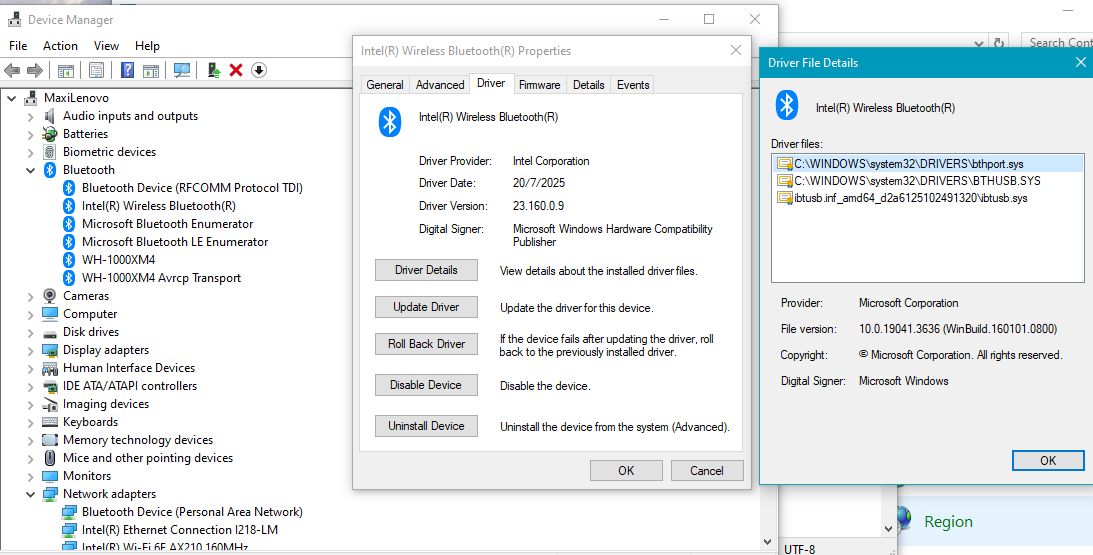
Task: Expand the Batteries node
Action: pos(31,135)
